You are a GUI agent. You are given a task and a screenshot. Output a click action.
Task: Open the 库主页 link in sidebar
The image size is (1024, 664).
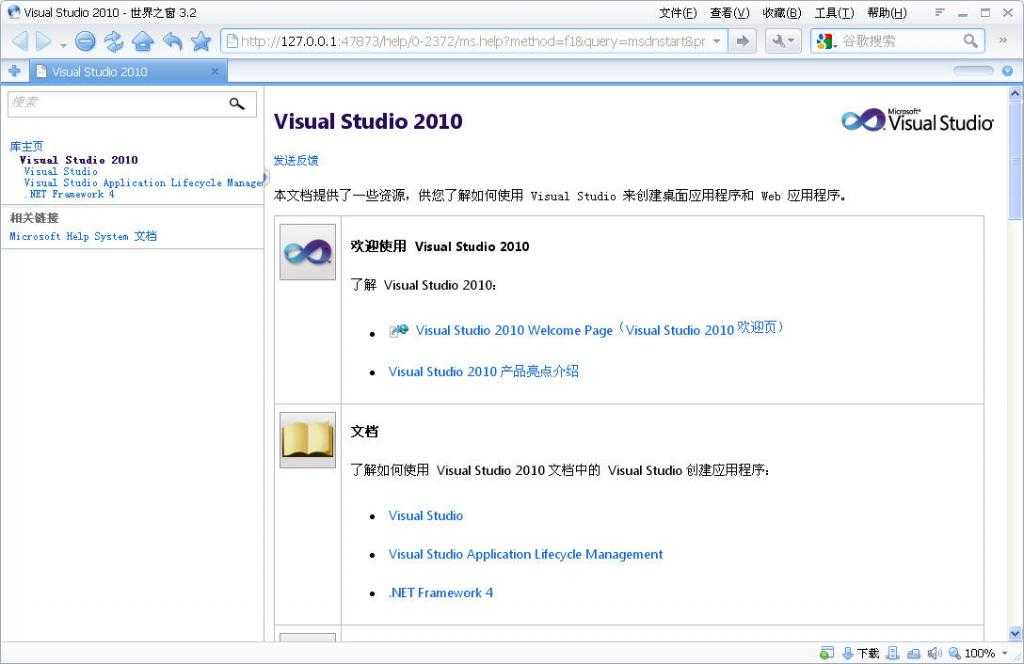[x=26, y=146]
